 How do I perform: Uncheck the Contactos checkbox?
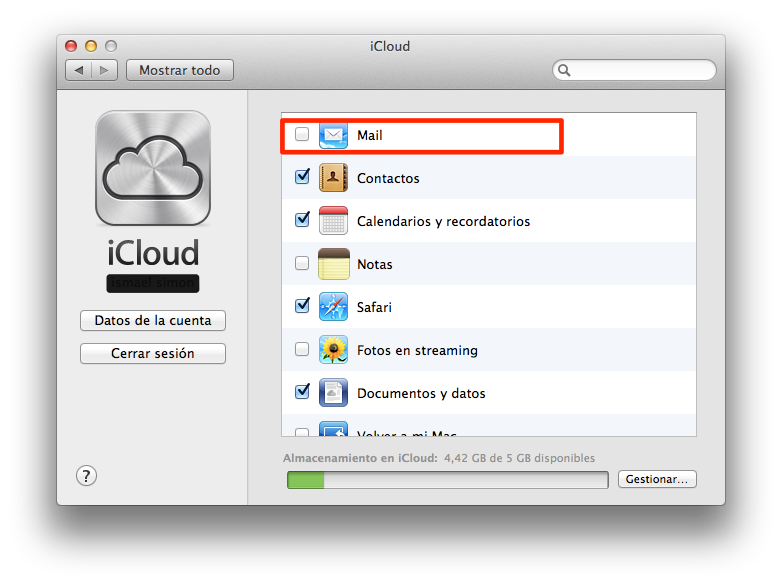pos(302,176)
